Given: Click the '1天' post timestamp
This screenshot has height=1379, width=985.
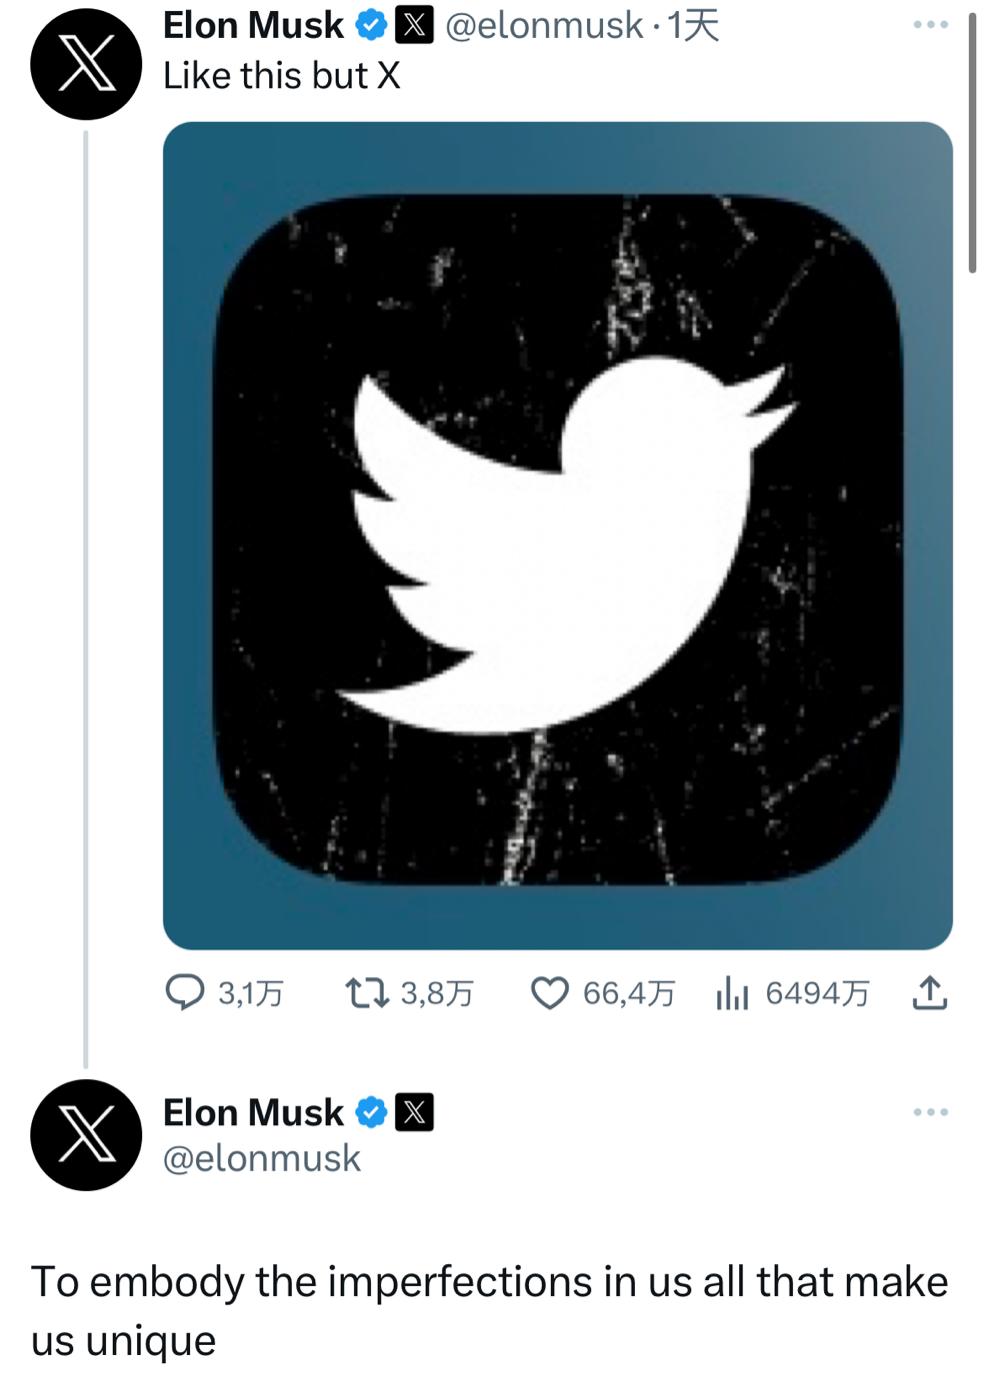Looking at the screenshot, I should coord(694,26).
